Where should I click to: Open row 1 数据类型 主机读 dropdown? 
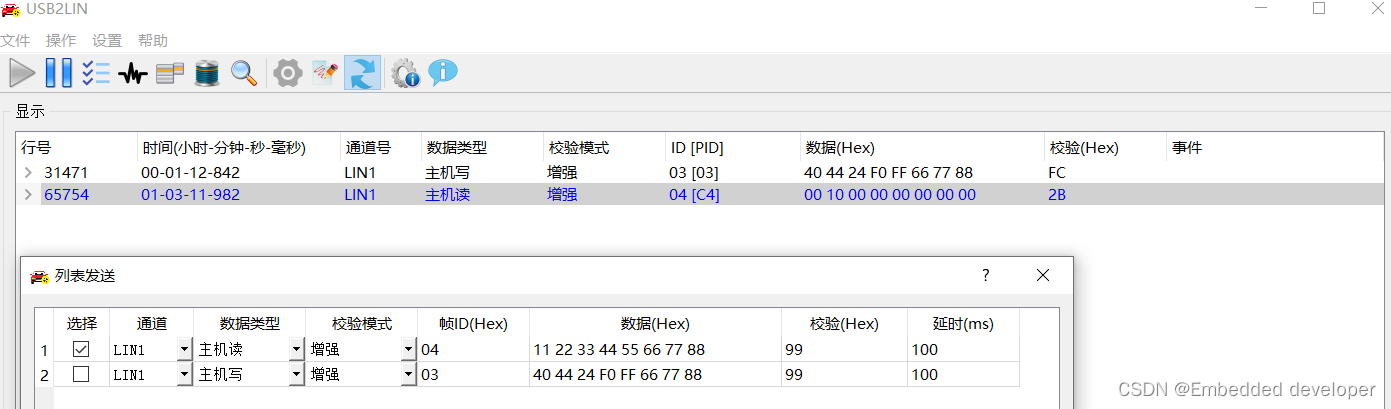tap(296, 349)
